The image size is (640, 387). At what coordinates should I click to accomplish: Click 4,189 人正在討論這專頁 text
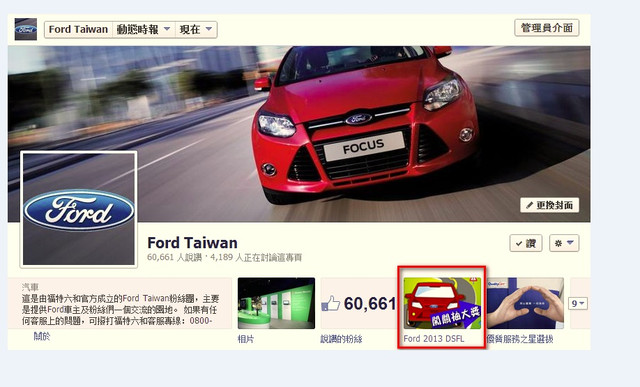point(256,257)
